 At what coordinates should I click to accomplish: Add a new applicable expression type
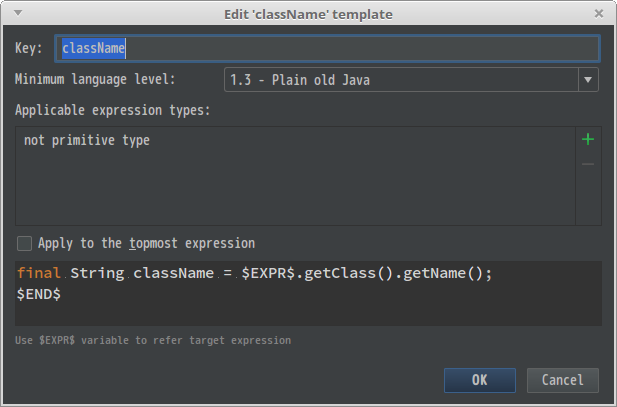coord(588,140)
